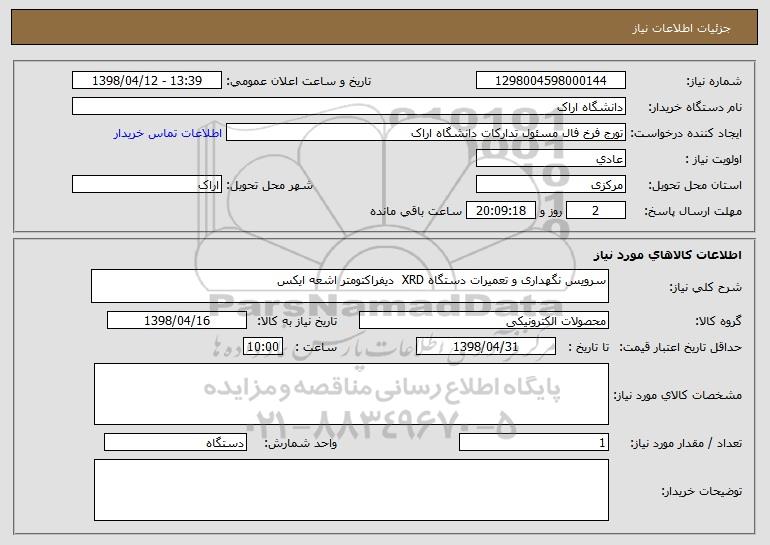Select the delivery province field مرکزی
Image resolution: width=770 pixels, height=545 pixels.
[x=550, y=185]
